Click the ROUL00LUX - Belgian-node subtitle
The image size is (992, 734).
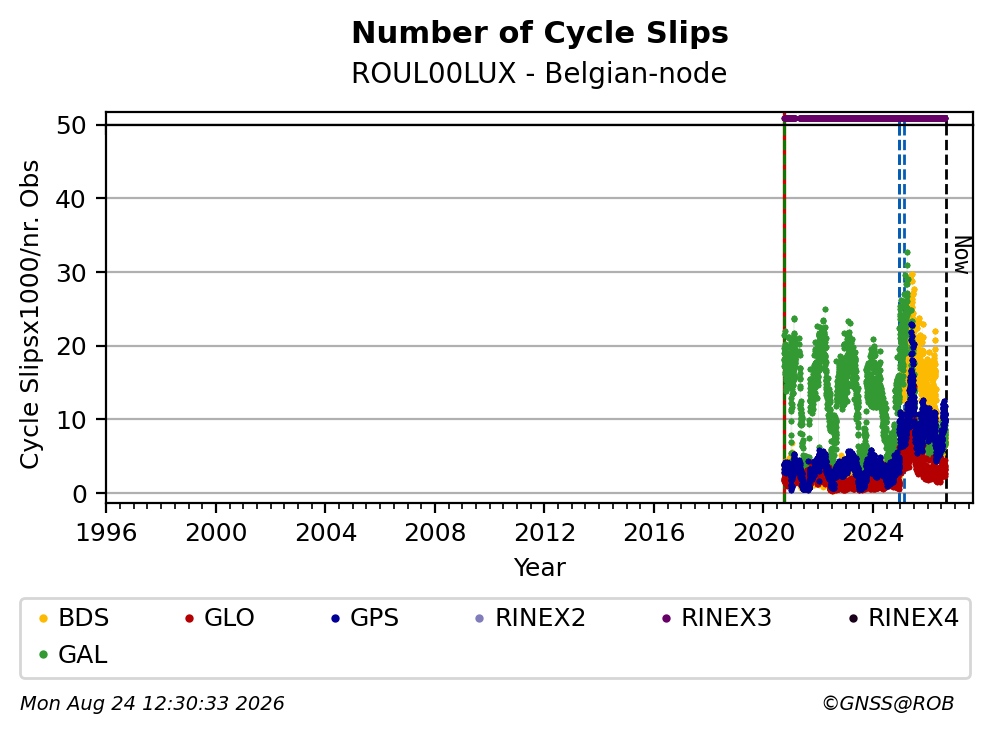[539, 73]
